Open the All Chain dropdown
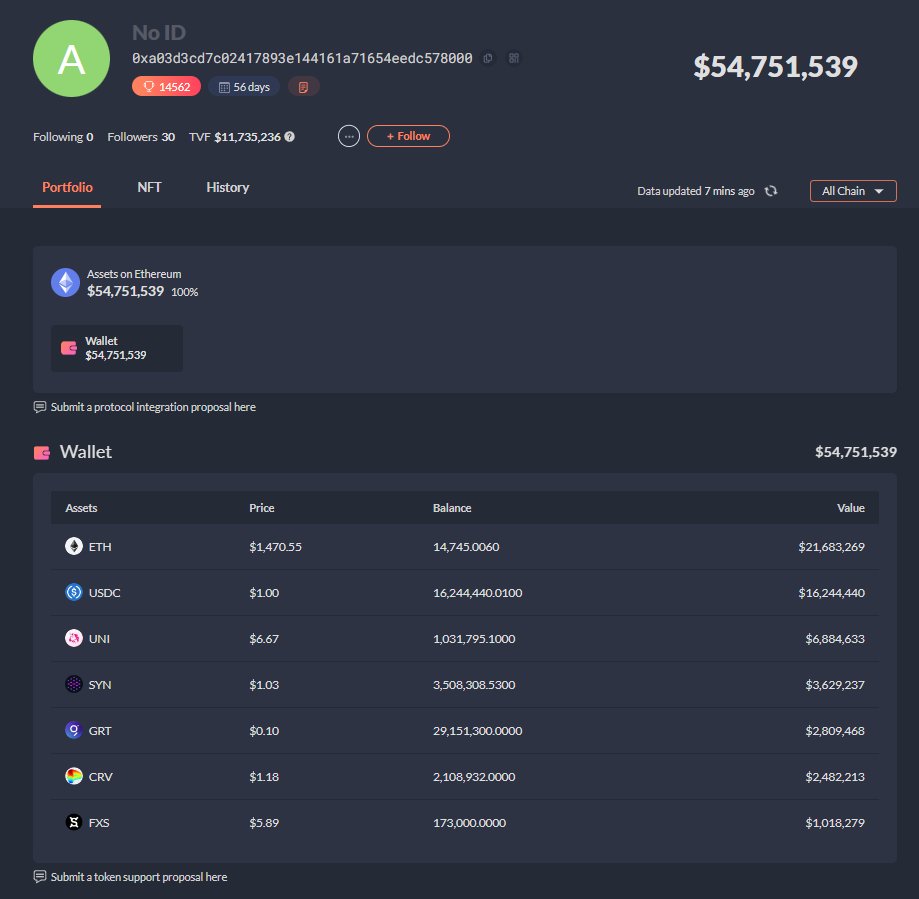This screenshot has width=919, height=899. pyautogui.click(x=852, y=190)
